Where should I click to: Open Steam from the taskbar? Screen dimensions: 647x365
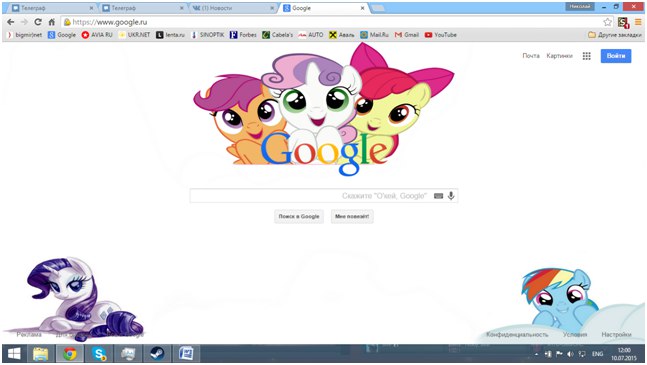coord(157,353)
